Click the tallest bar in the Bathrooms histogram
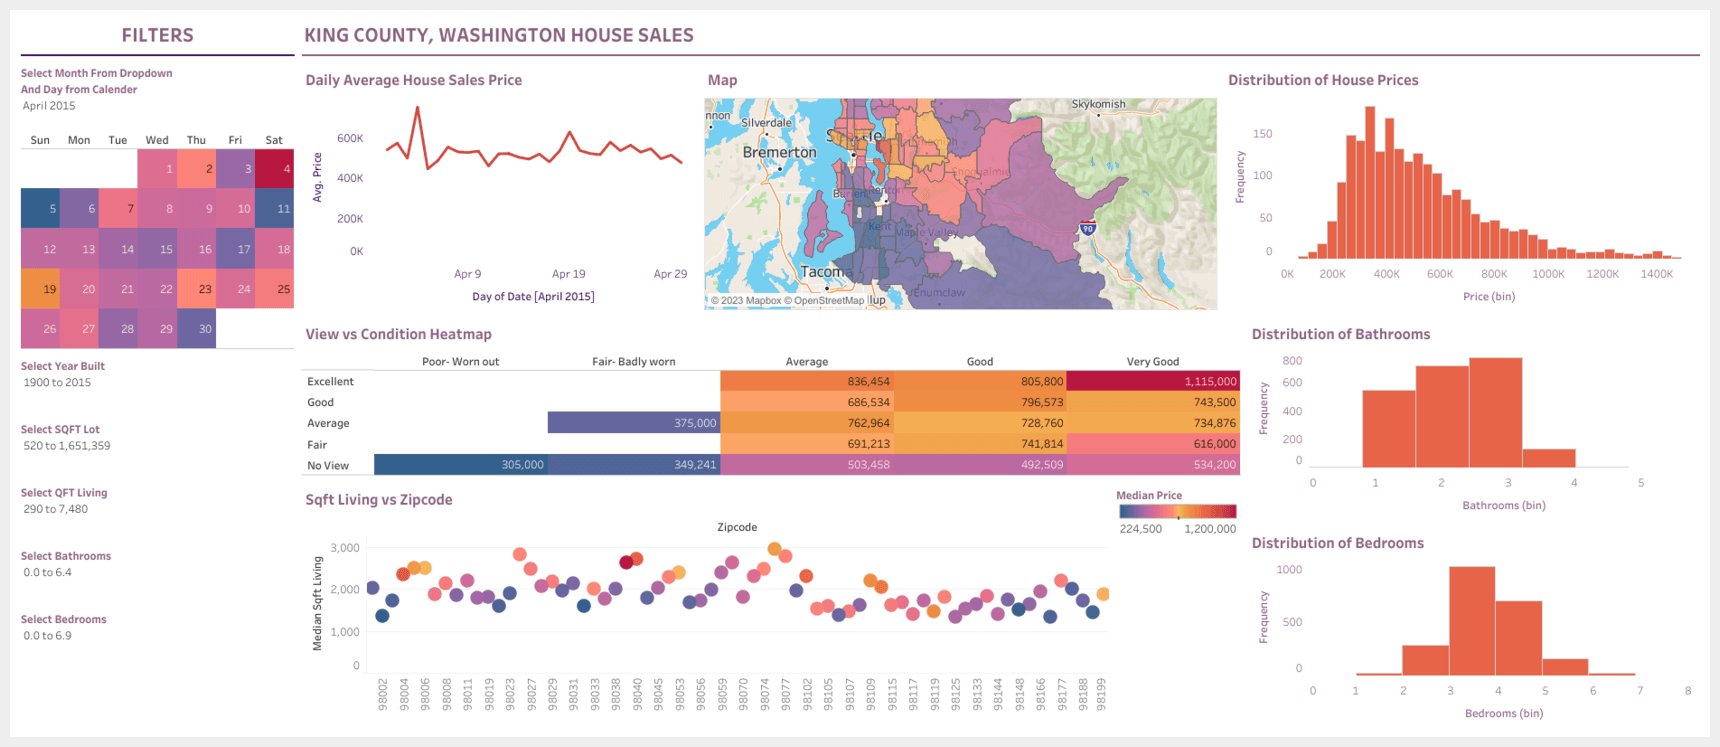 (1495, 412)
